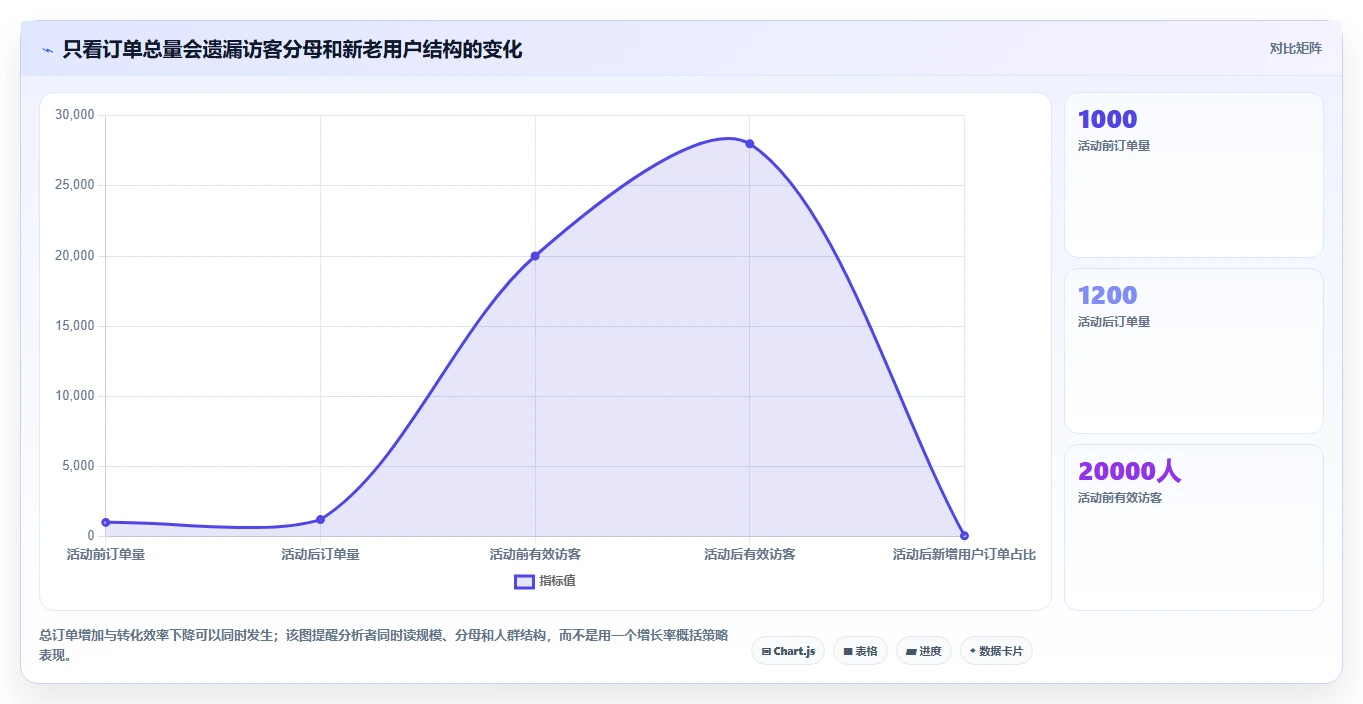Click the lightning icon beside the title

click(47, 49)
